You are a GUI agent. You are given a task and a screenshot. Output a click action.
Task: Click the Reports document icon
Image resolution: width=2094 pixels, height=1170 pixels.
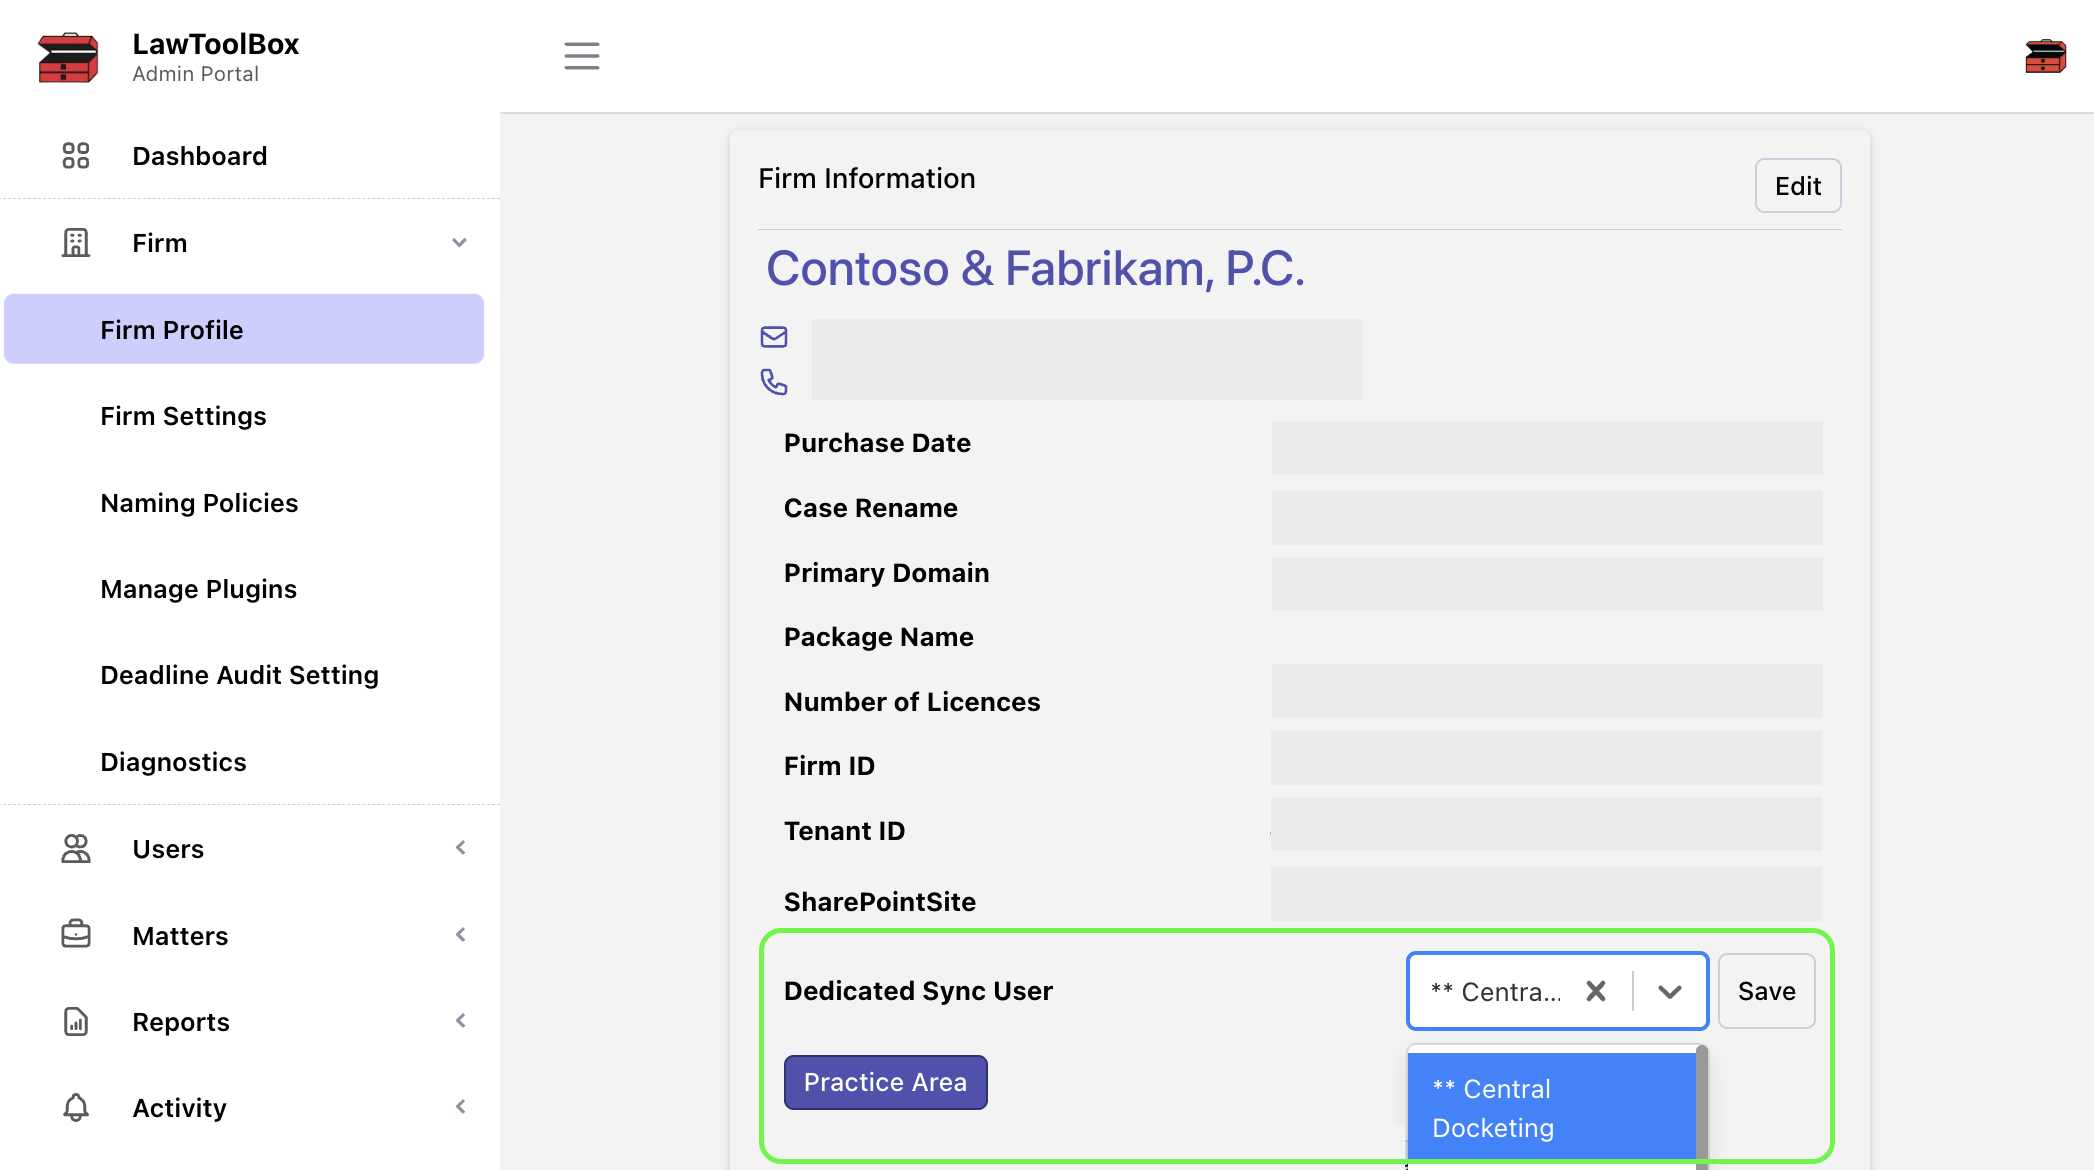point(76,1021)
